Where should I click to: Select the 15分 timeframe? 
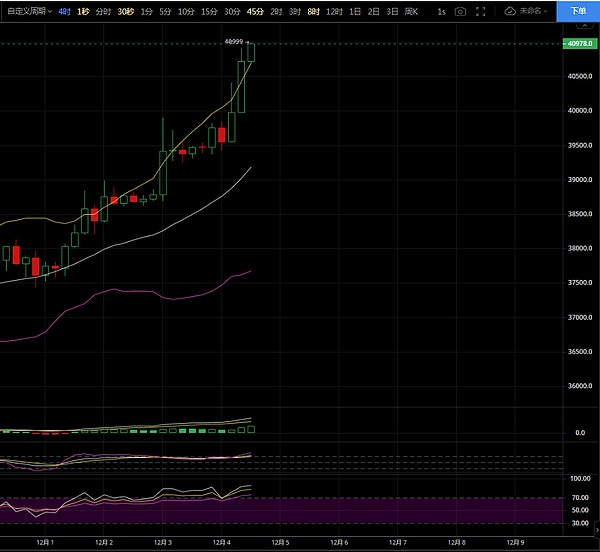point(209,11)
